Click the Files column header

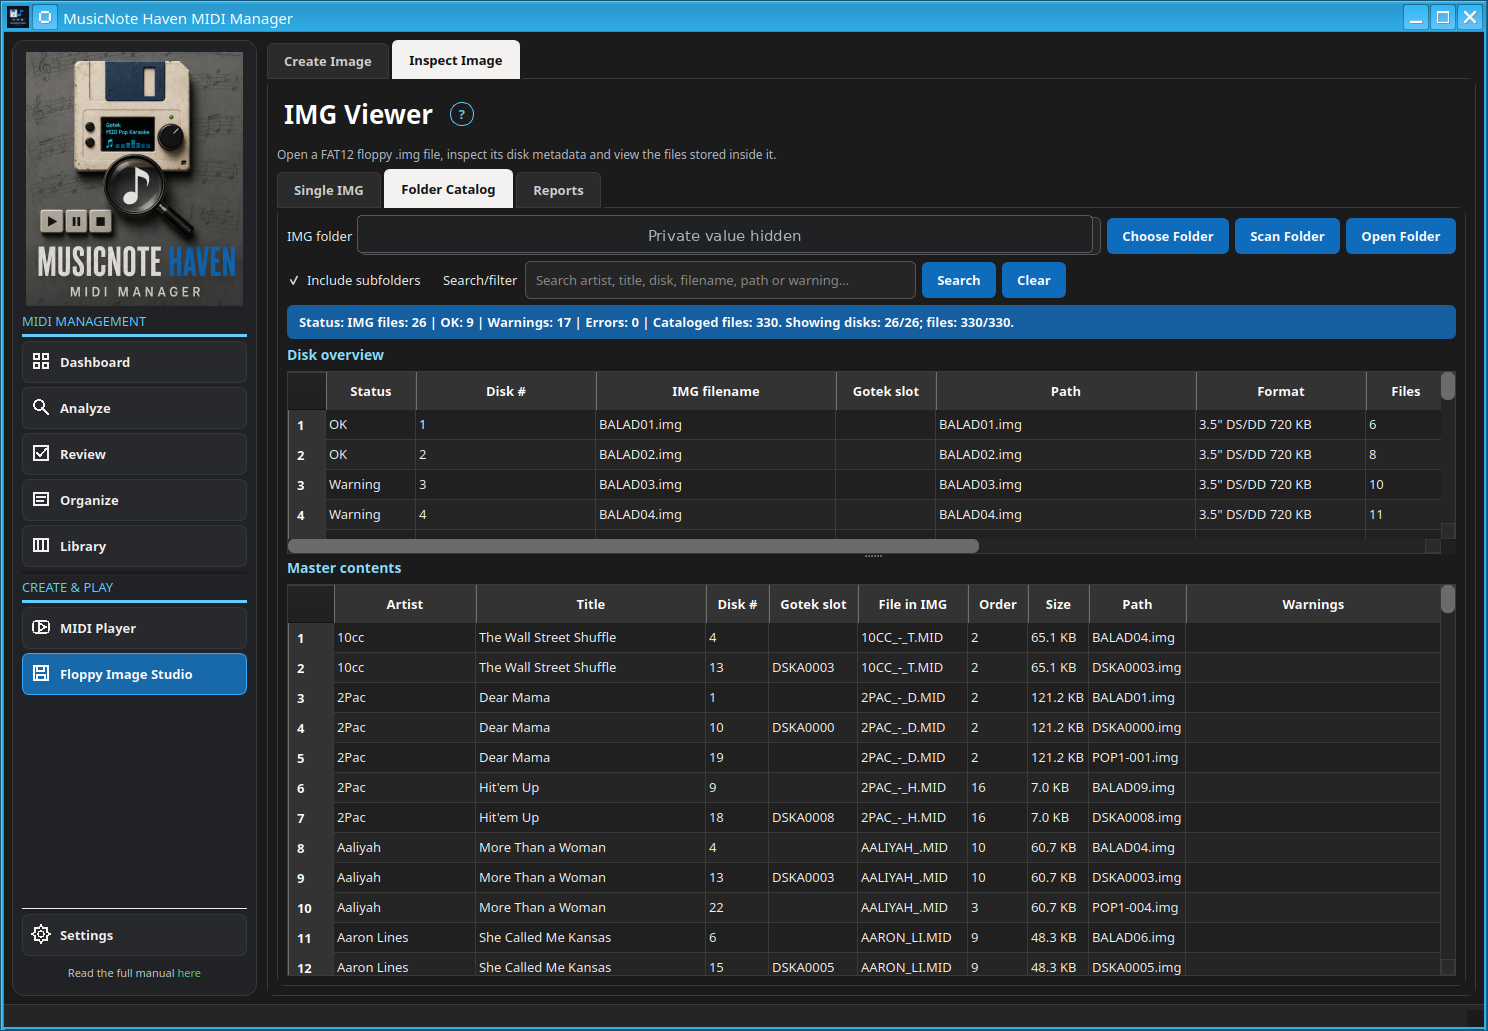(1404, 391)
